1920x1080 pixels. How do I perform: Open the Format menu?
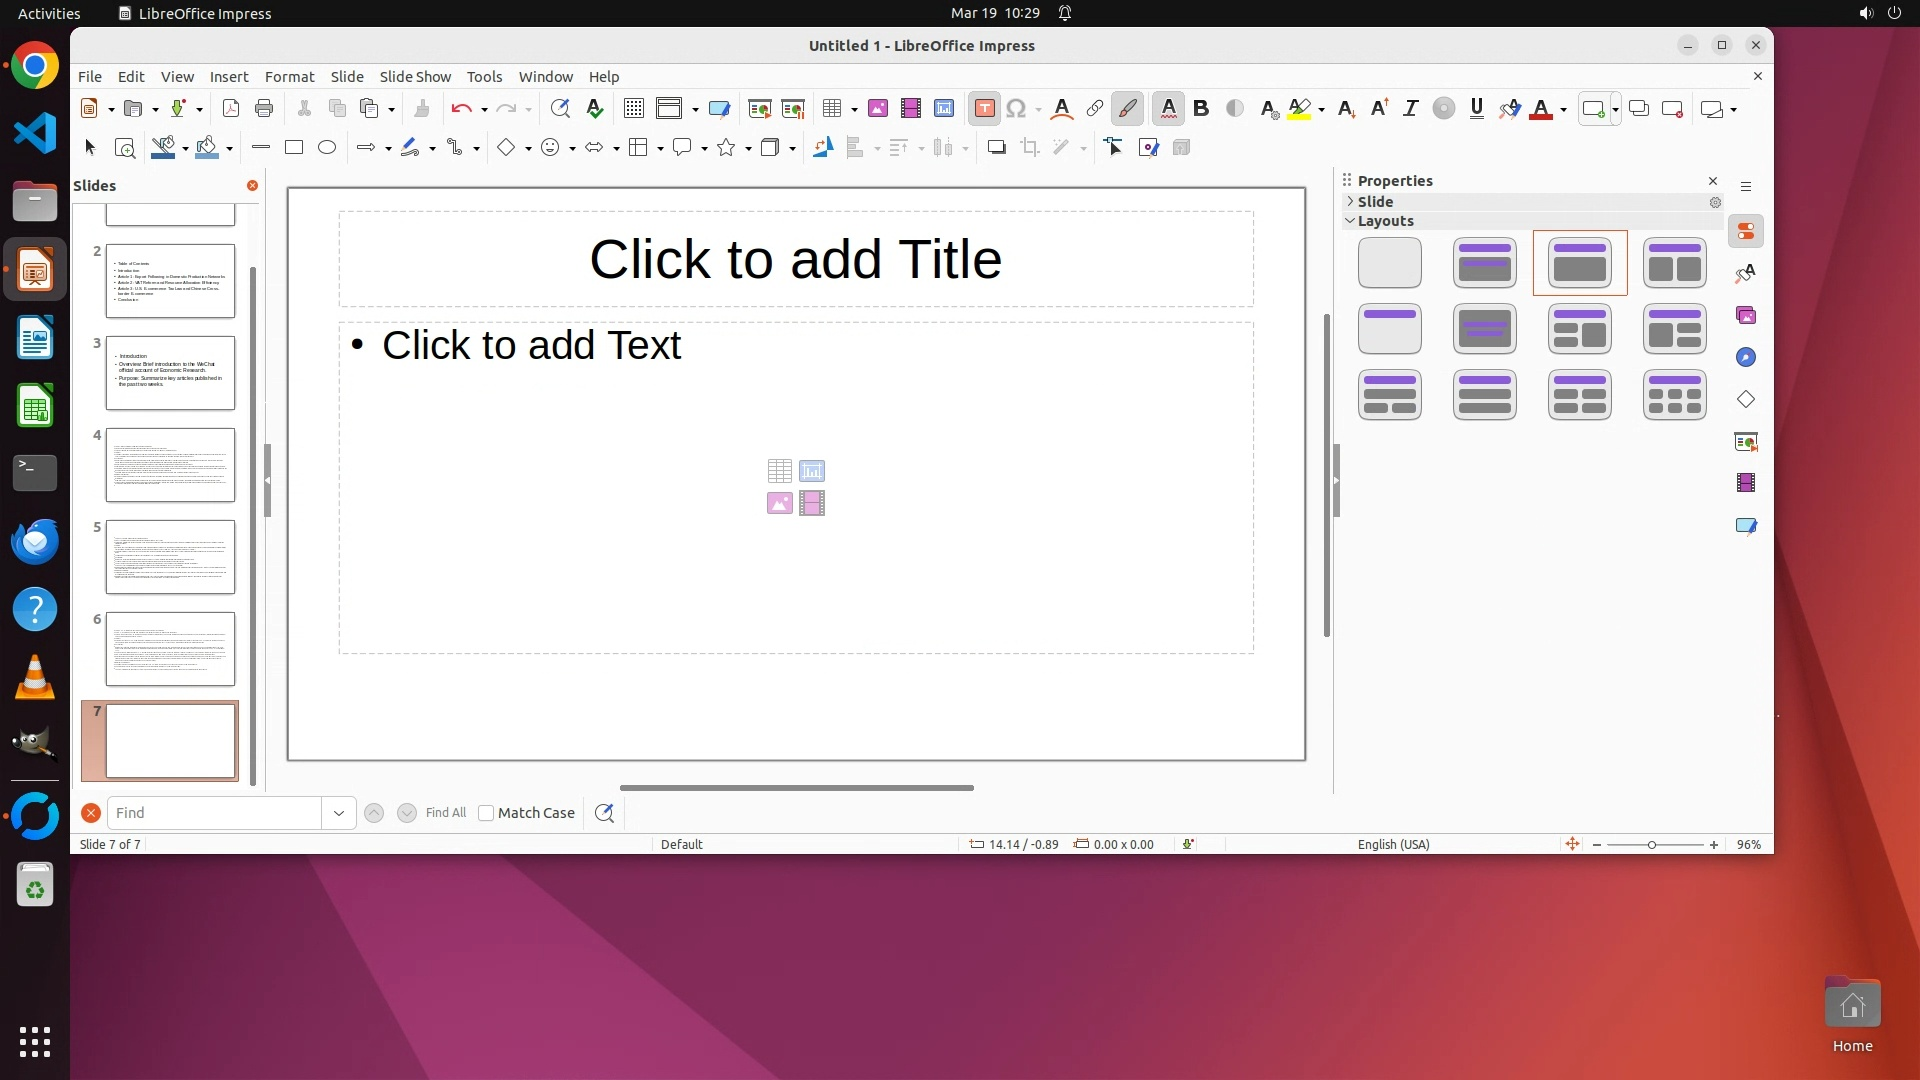[x=289, y=77]
